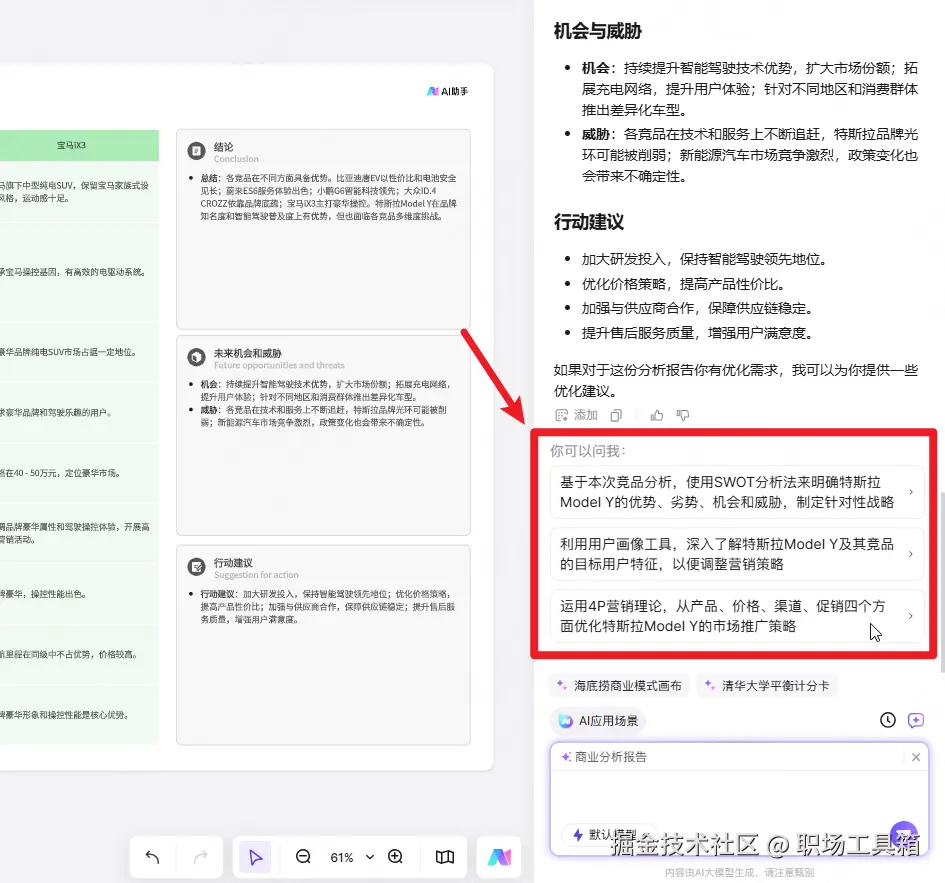Image resolution: width=945 pixels, height=883 pixels.
Task: Click the 结论 card title
Action: 224,146
